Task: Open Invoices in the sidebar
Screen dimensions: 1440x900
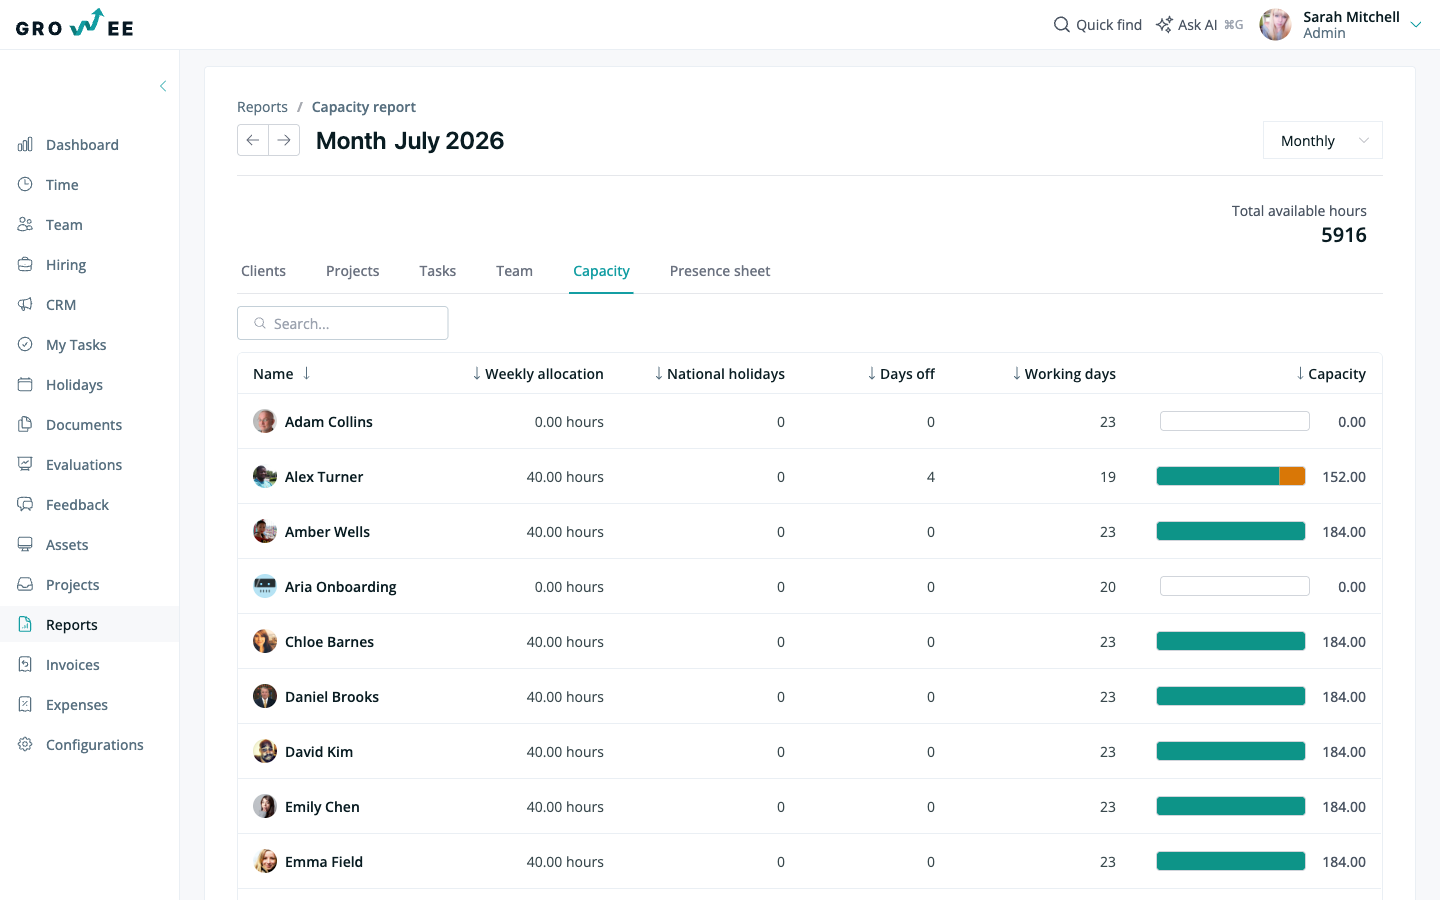Action: pos(73,665)
